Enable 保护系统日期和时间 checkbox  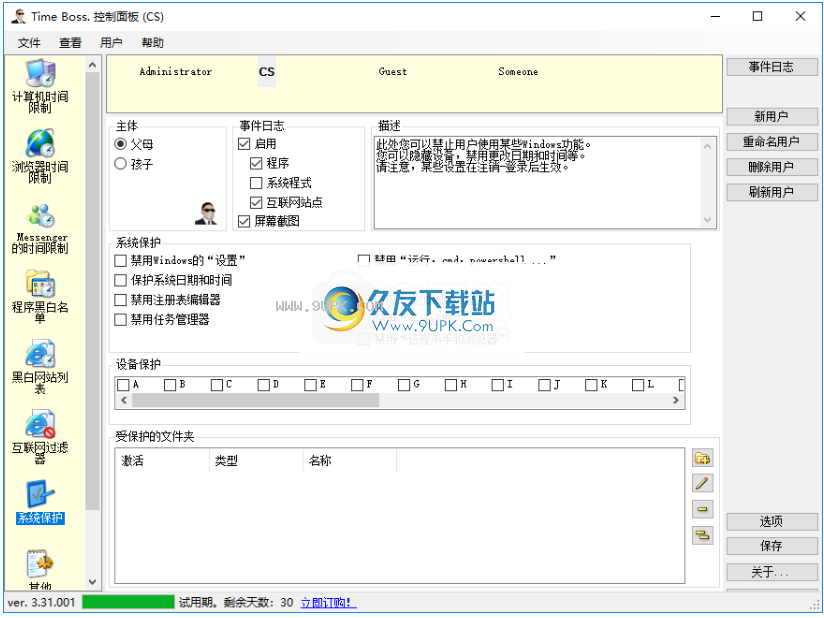[120, 280]
